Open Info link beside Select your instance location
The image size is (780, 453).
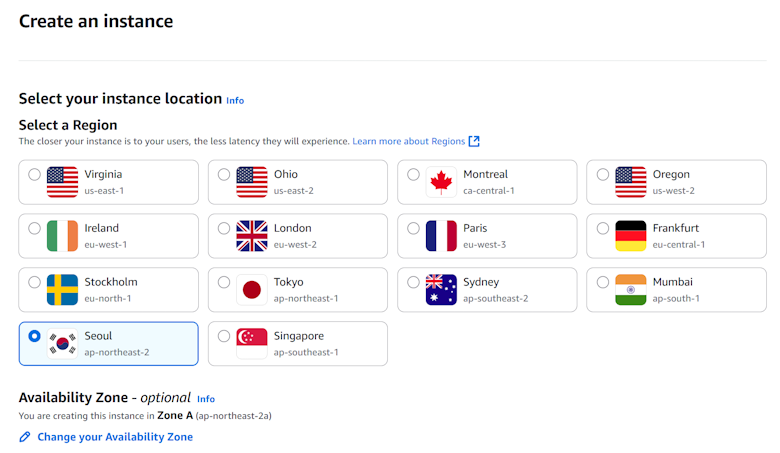(x=235, y=100)
